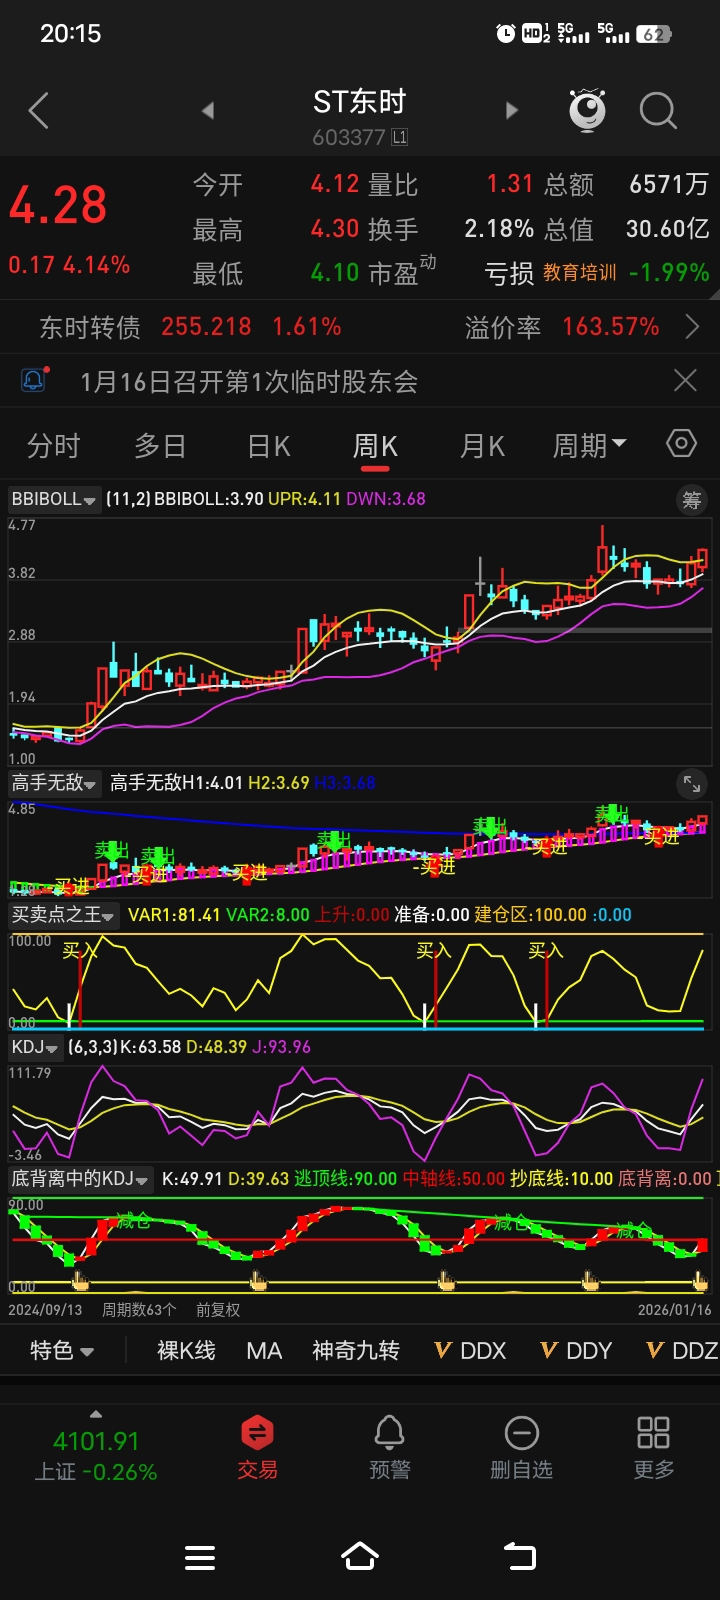Viewport: 720px width, 1600px height.
Task: Open the 交易 trade icon
Action: pos(257,1447)
